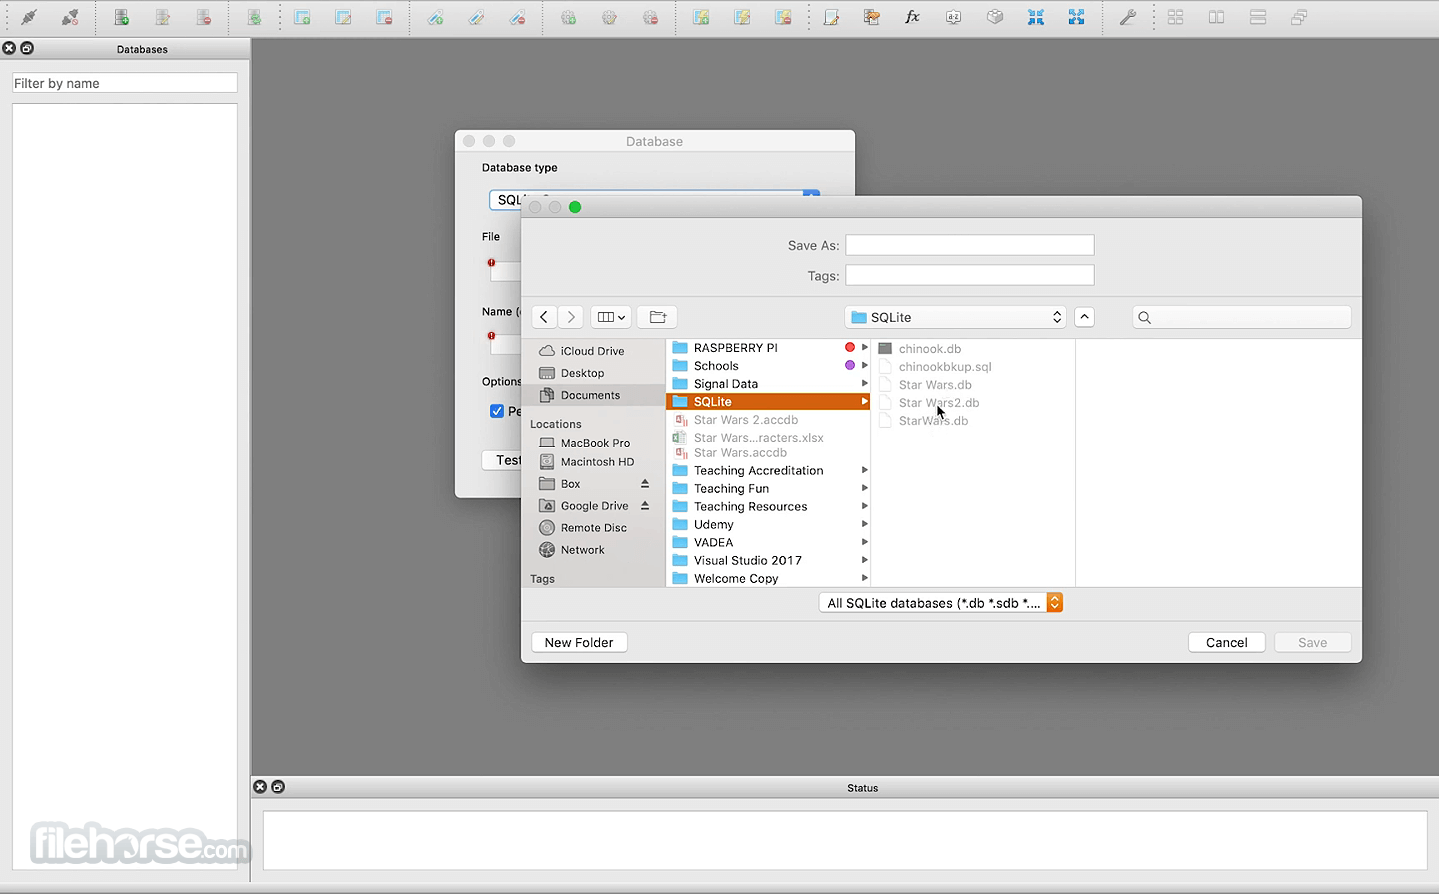
Task: Click the Refresh database schema icon
Action: pyautogui.click(x=255, y=17)
